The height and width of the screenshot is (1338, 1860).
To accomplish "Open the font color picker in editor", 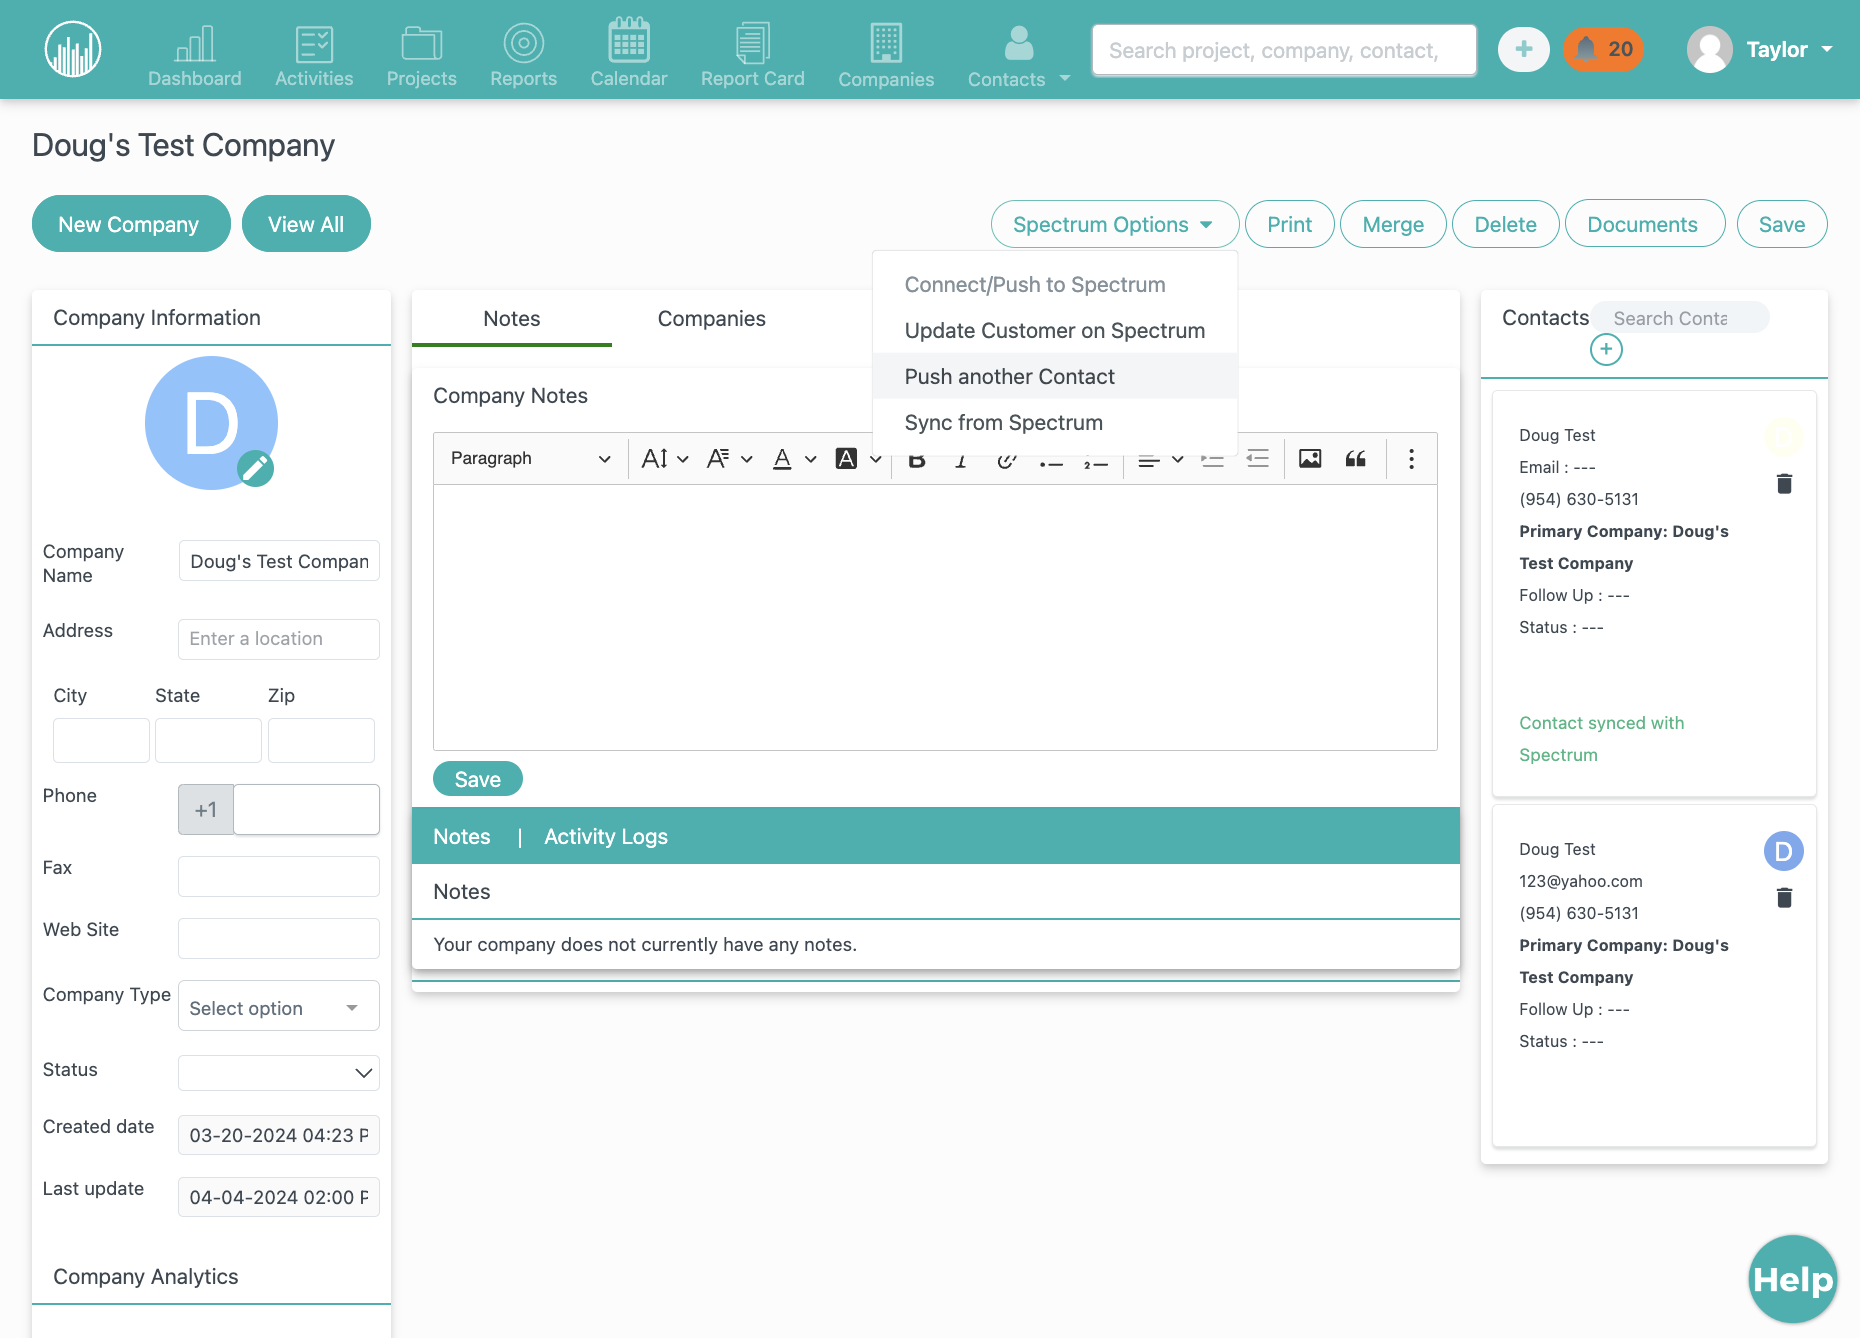I will click(x=794, y=458).
